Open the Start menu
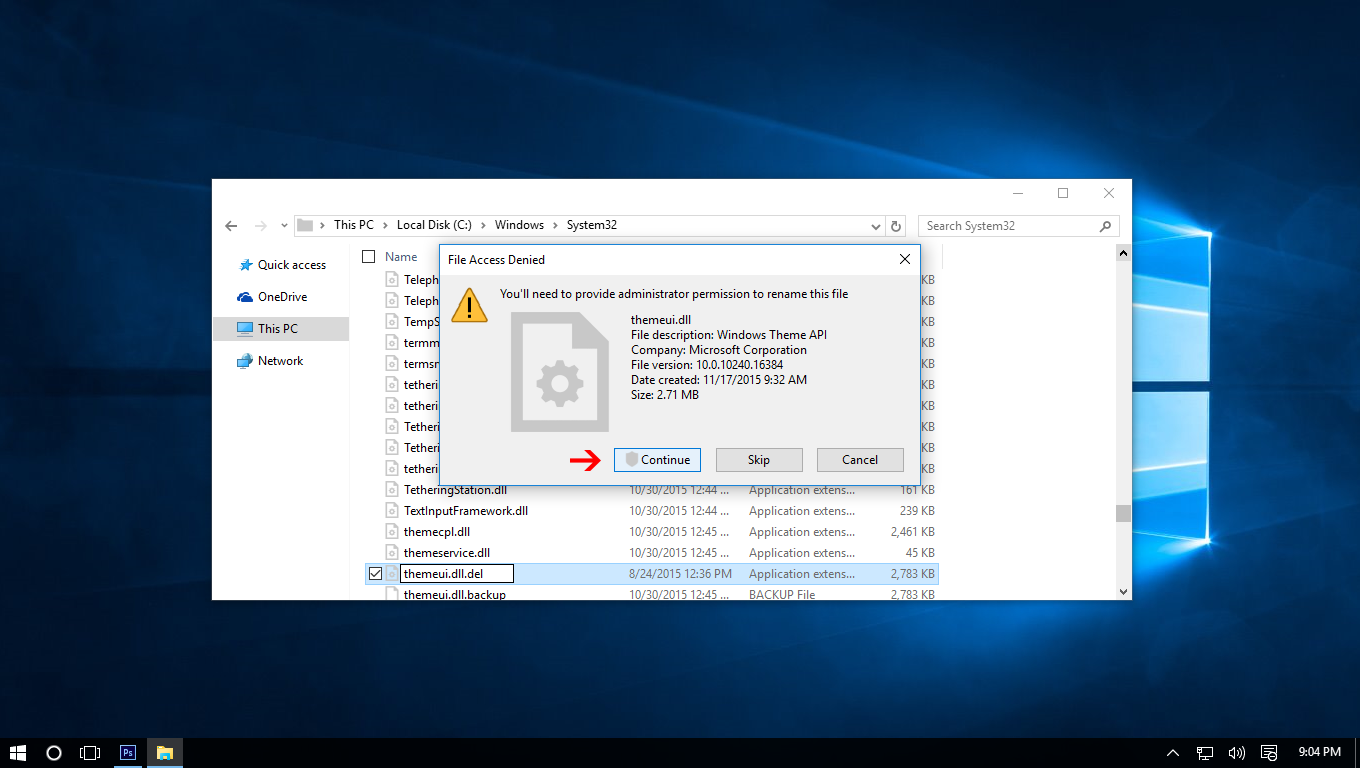The height and width of the screenshot is (768, 1360). (18, 752)
